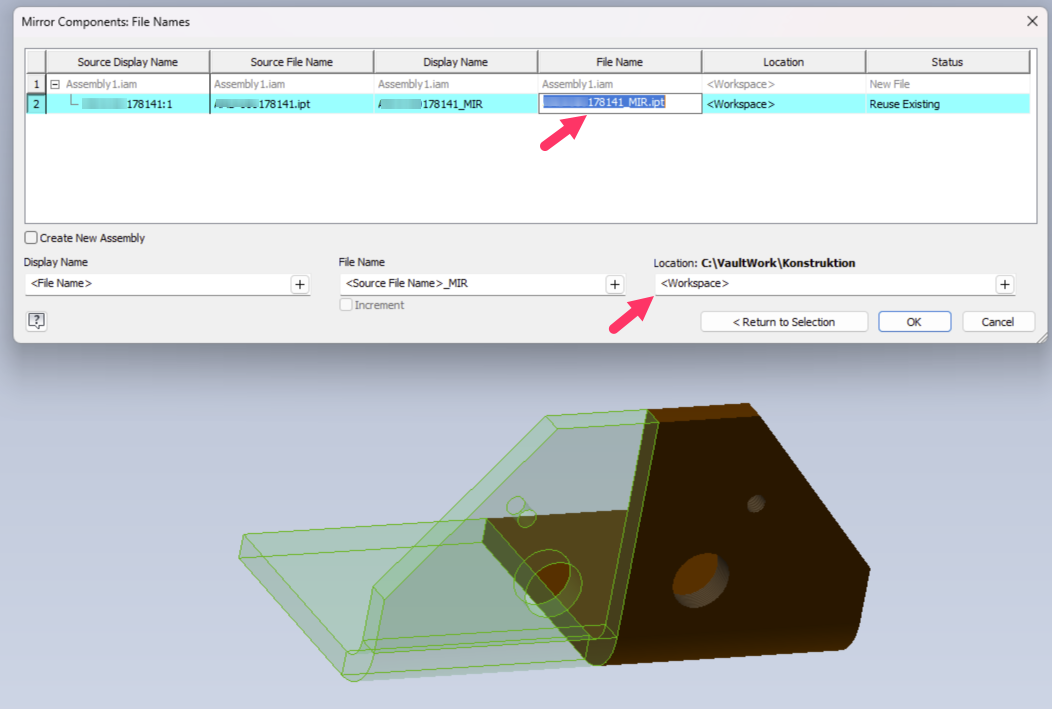Click the File Name scheme field with _MIR
The width and height of the screenshot is (1052, 709).
(472, 284)
